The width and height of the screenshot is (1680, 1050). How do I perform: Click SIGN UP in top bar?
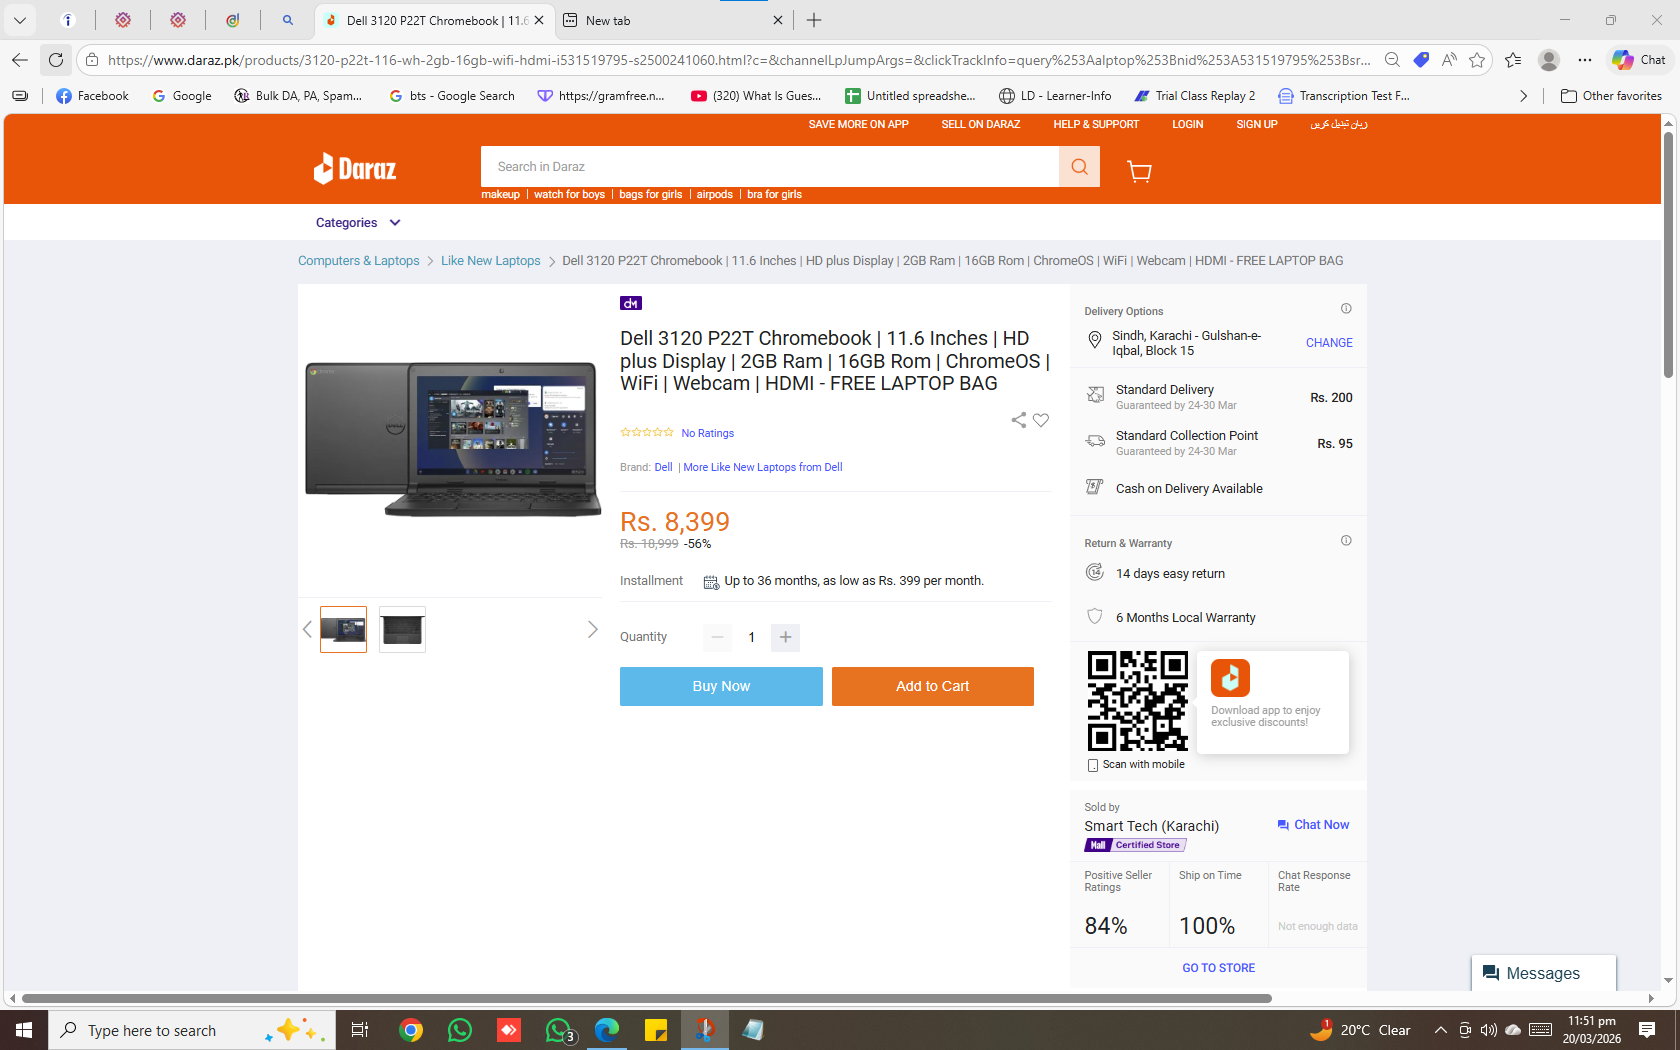coord(1257,124)
